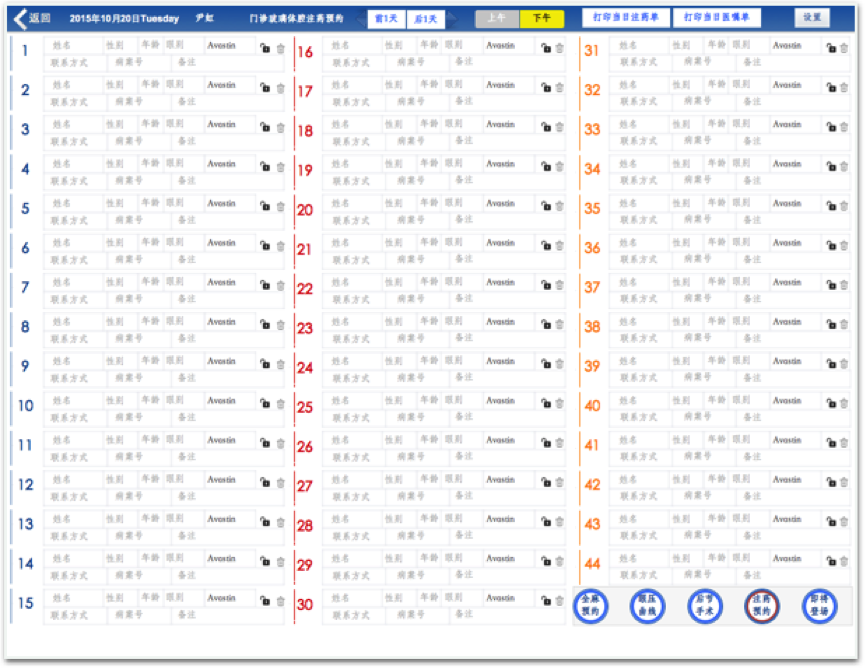The width and height of the screenshot is (865, 668).
Task: Go to previous day with 前1天
Action: pos(386,19)
